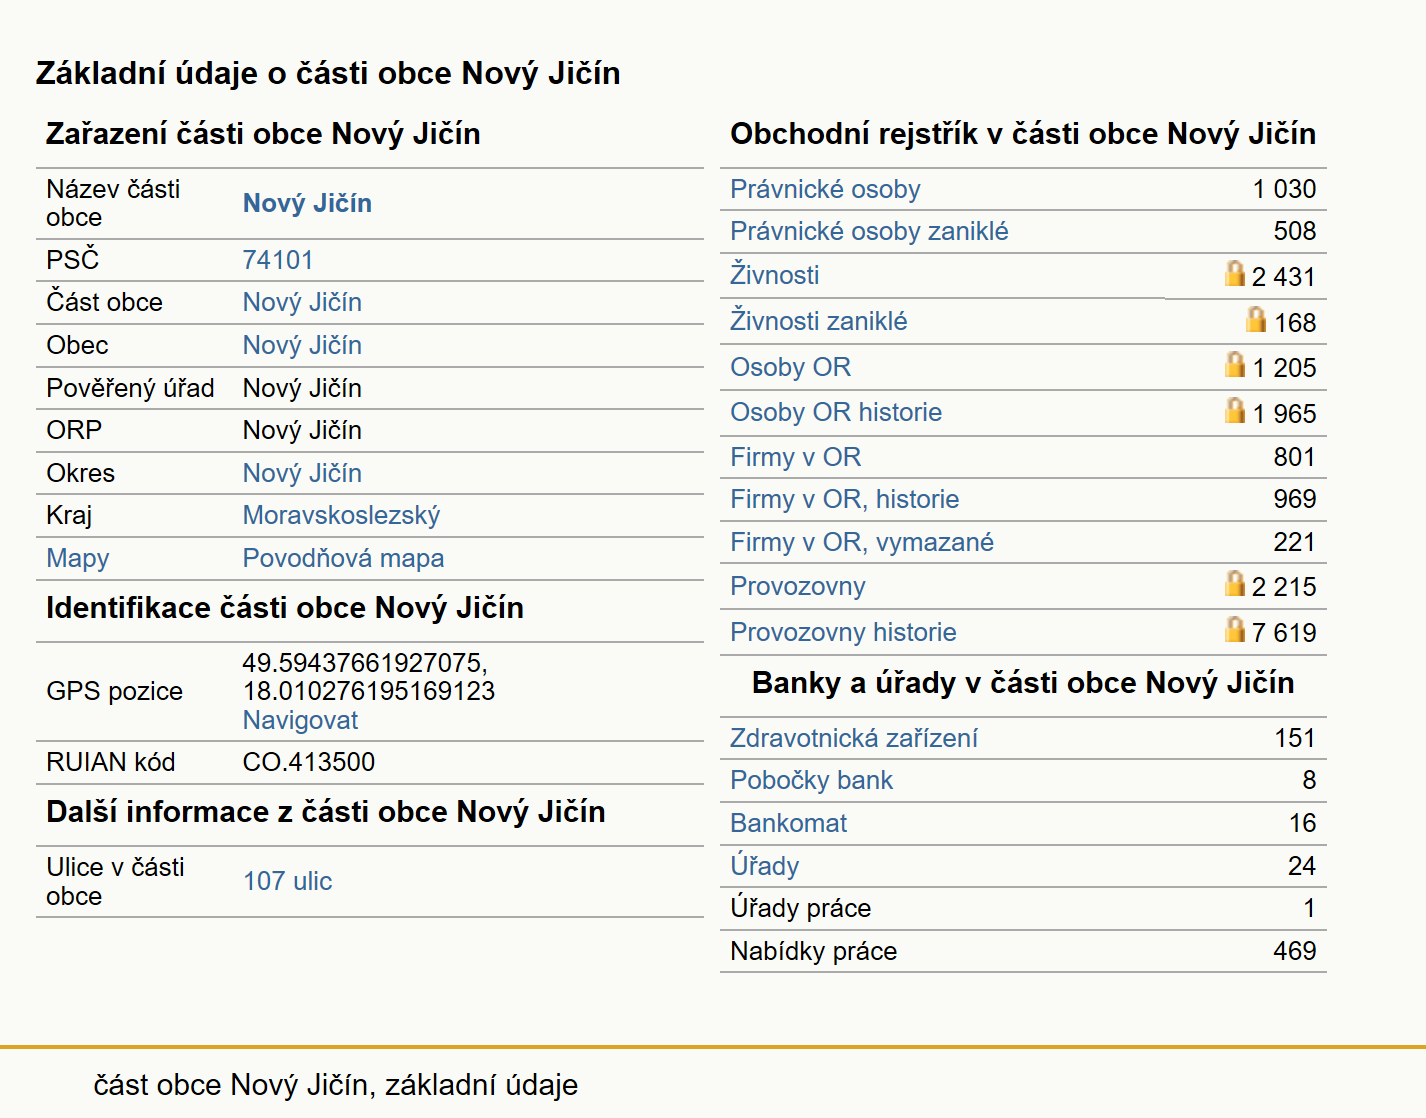Open the Bankomat link

pos(788,823)
